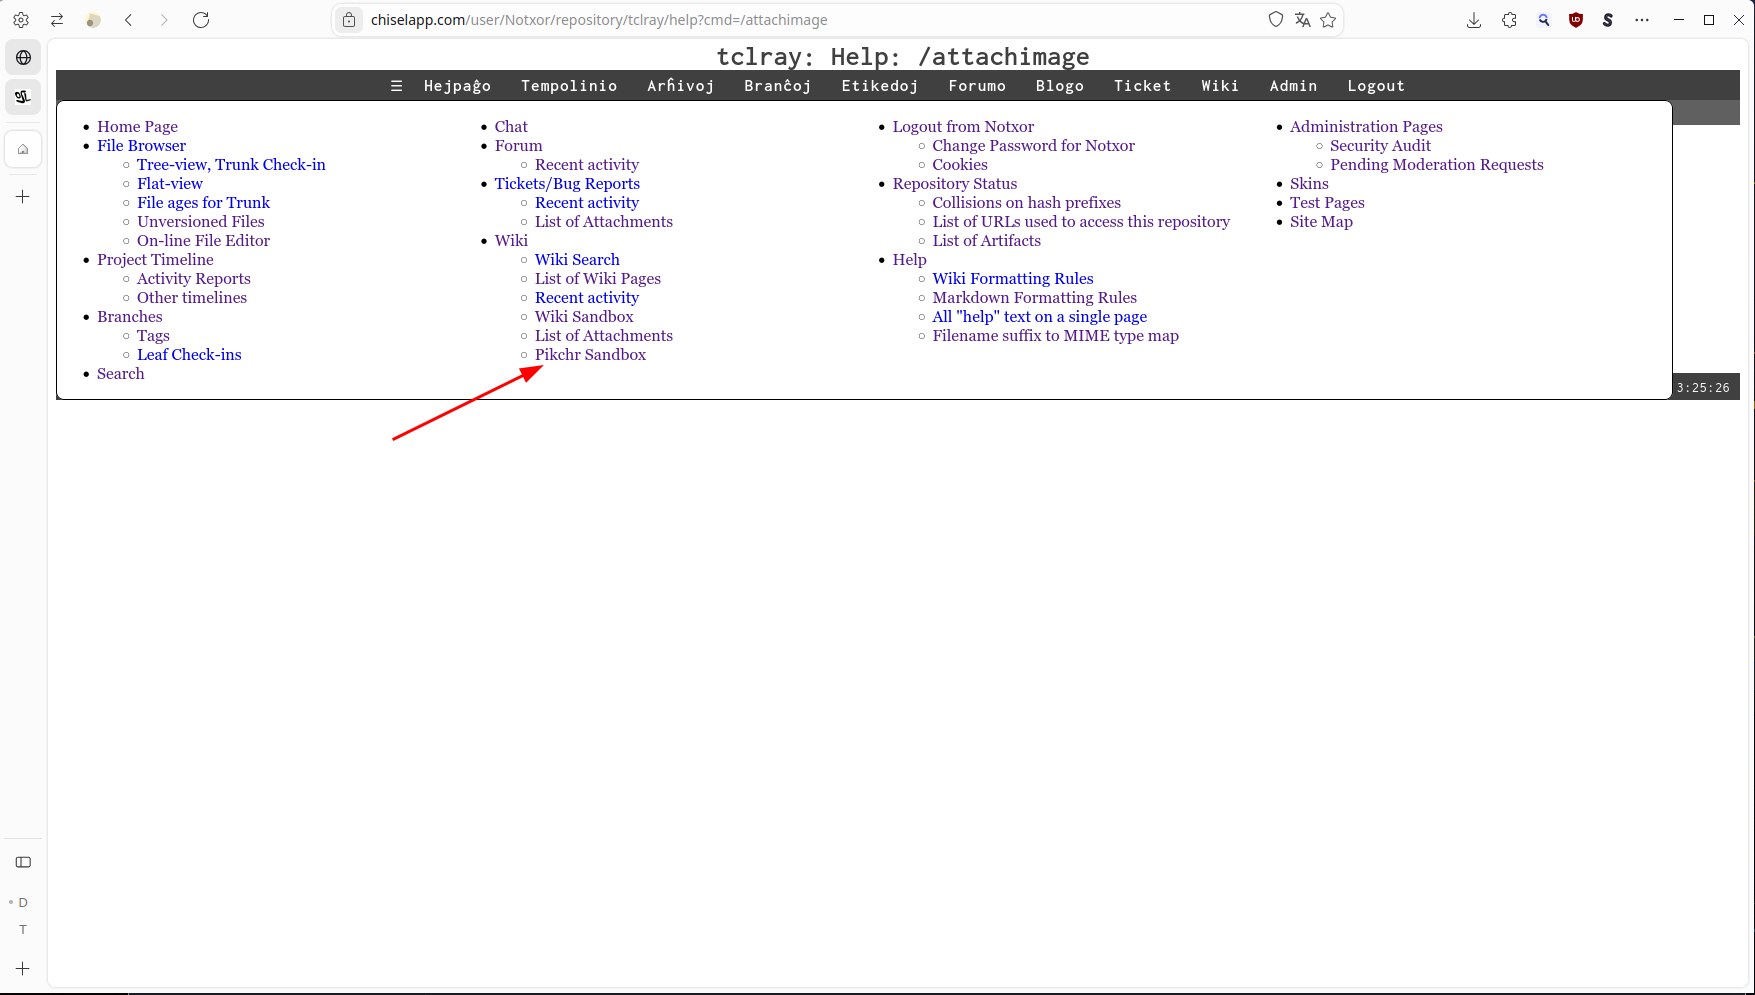Open Change Password for Notxor link
Image resolution: width=1755 pixels, height=995 pixels.
coord(1033,146)
